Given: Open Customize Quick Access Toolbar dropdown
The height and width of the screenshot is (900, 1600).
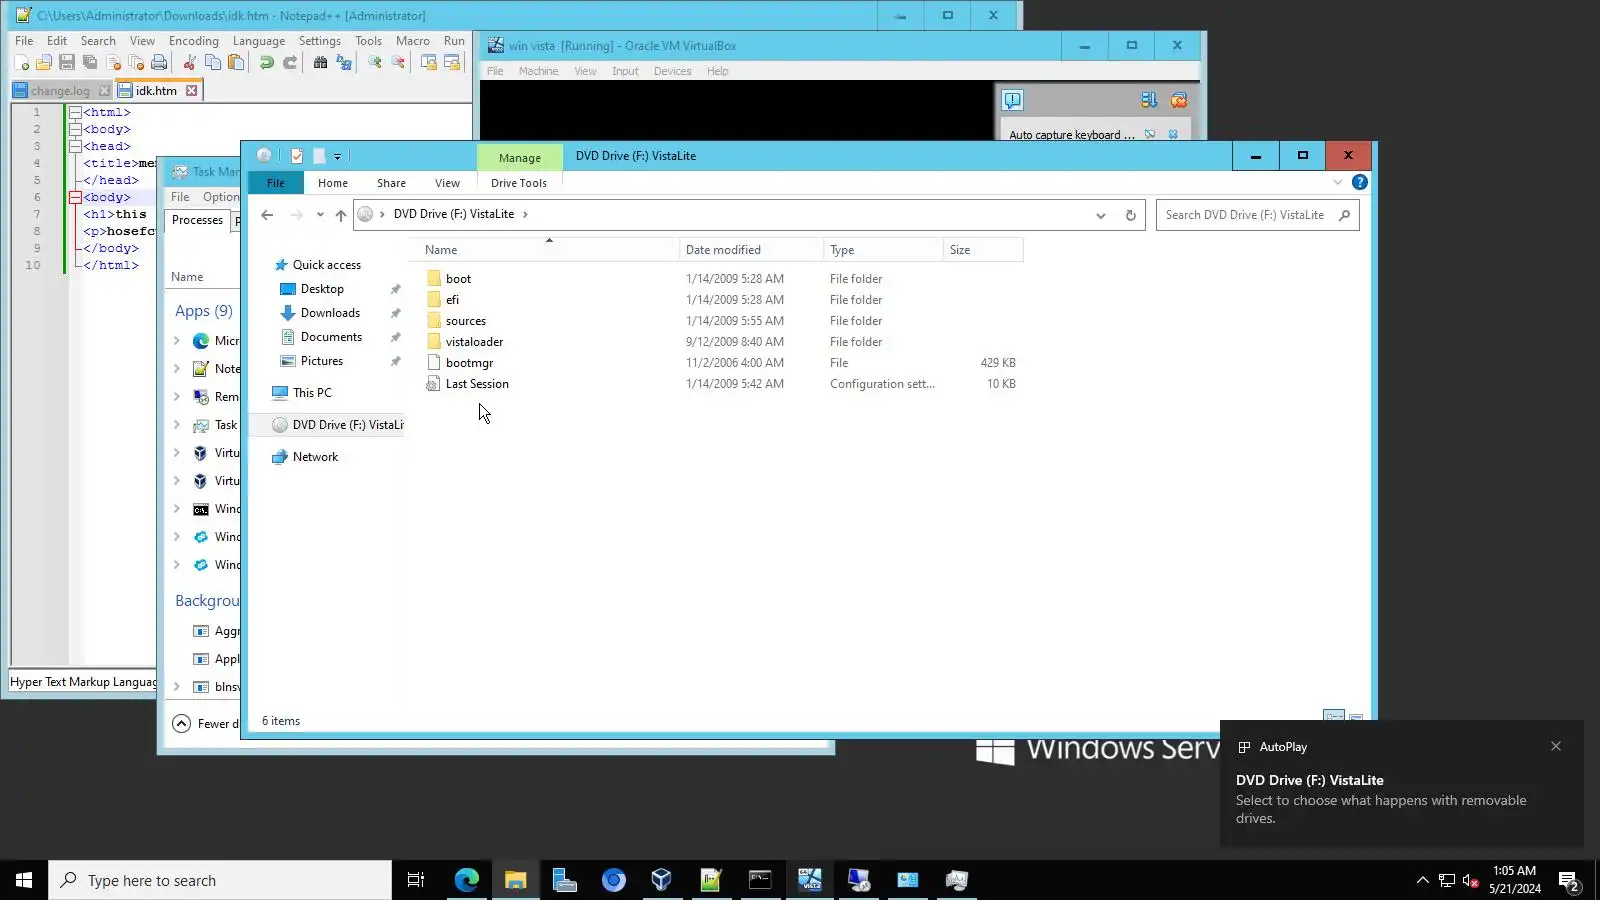Looking at the screenshot, I should pos(337,156).
